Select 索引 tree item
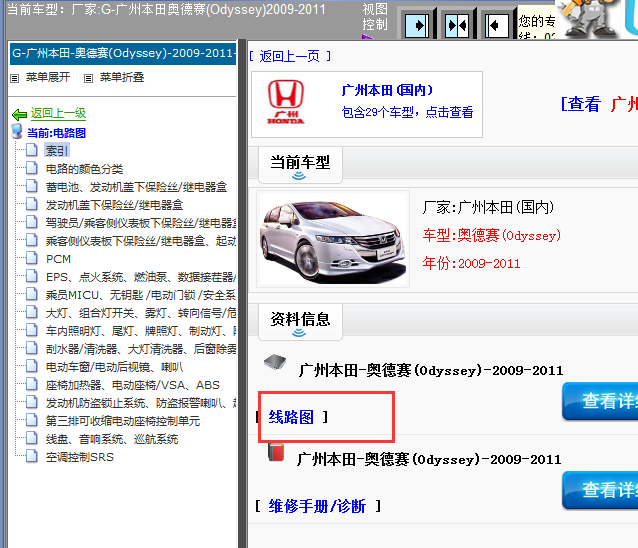 click(57, 151)
